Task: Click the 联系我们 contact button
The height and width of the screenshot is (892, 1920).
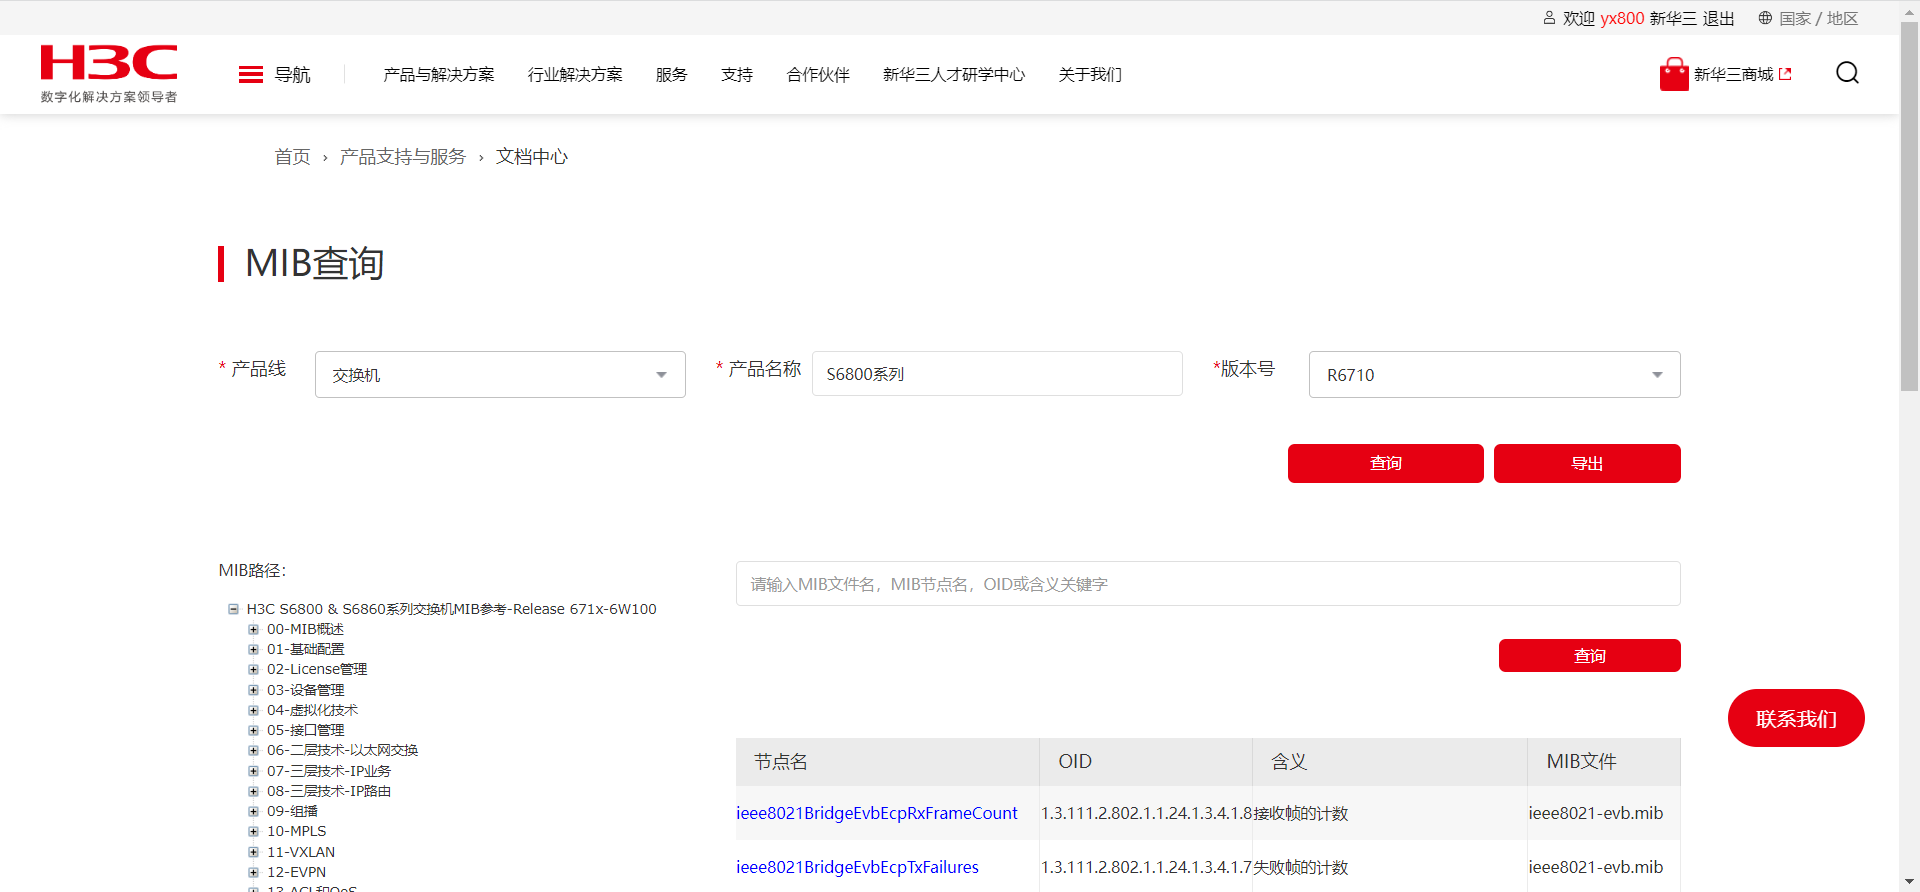Action: pos(1796,718)
